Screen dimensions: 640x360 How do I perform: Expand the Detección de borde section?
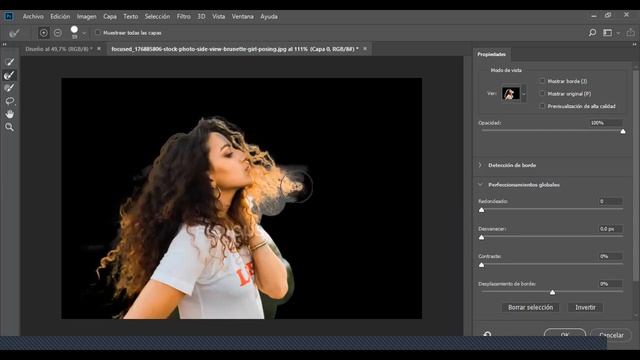(480, 165)
